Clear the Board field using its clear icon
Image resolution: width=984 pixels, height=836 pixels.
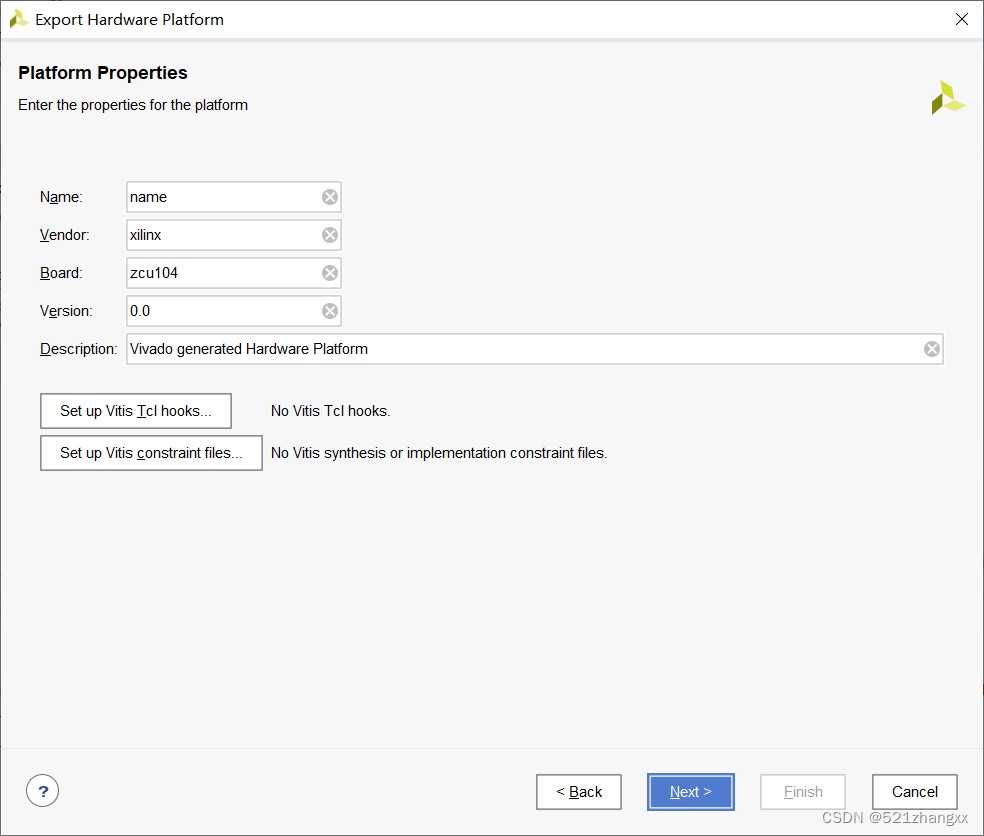pos(330,273)
